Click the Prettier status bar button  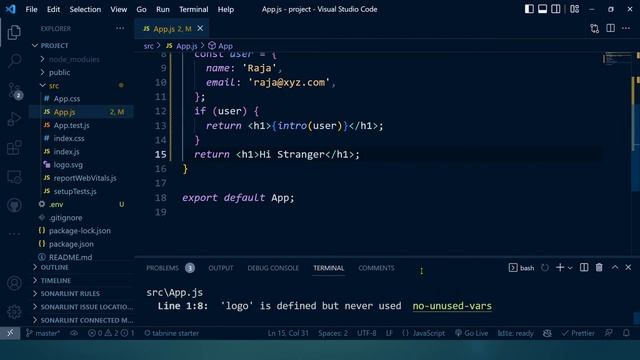[x=578, y=333]
